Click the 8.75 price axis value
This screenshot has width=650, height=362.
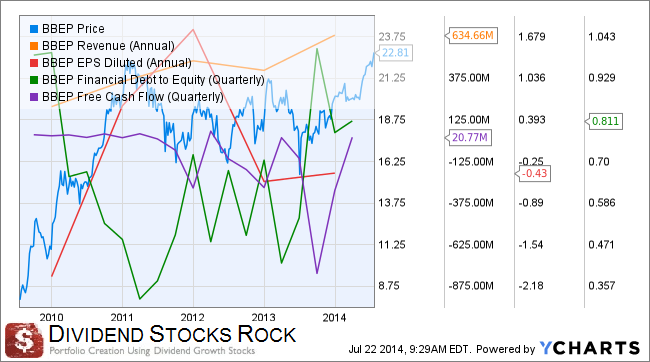389,286
